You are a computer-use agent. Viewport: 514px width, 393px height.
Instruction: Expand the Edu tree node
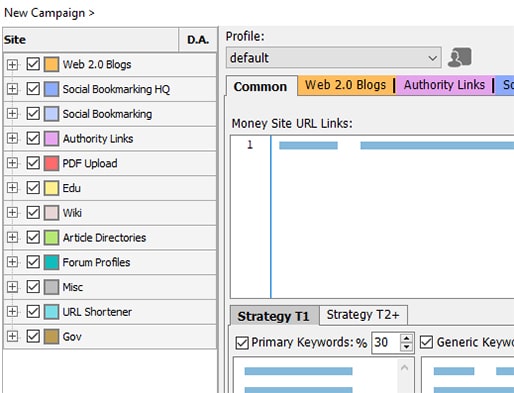tap(12, 188)
